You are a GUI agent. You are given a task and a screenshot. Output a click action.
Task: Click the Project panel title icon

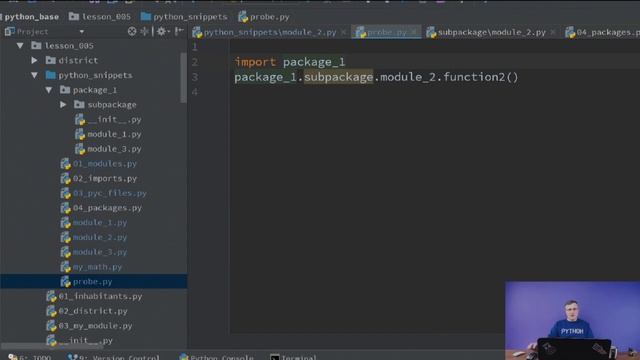pyautogui.click(x=10, y=31)
